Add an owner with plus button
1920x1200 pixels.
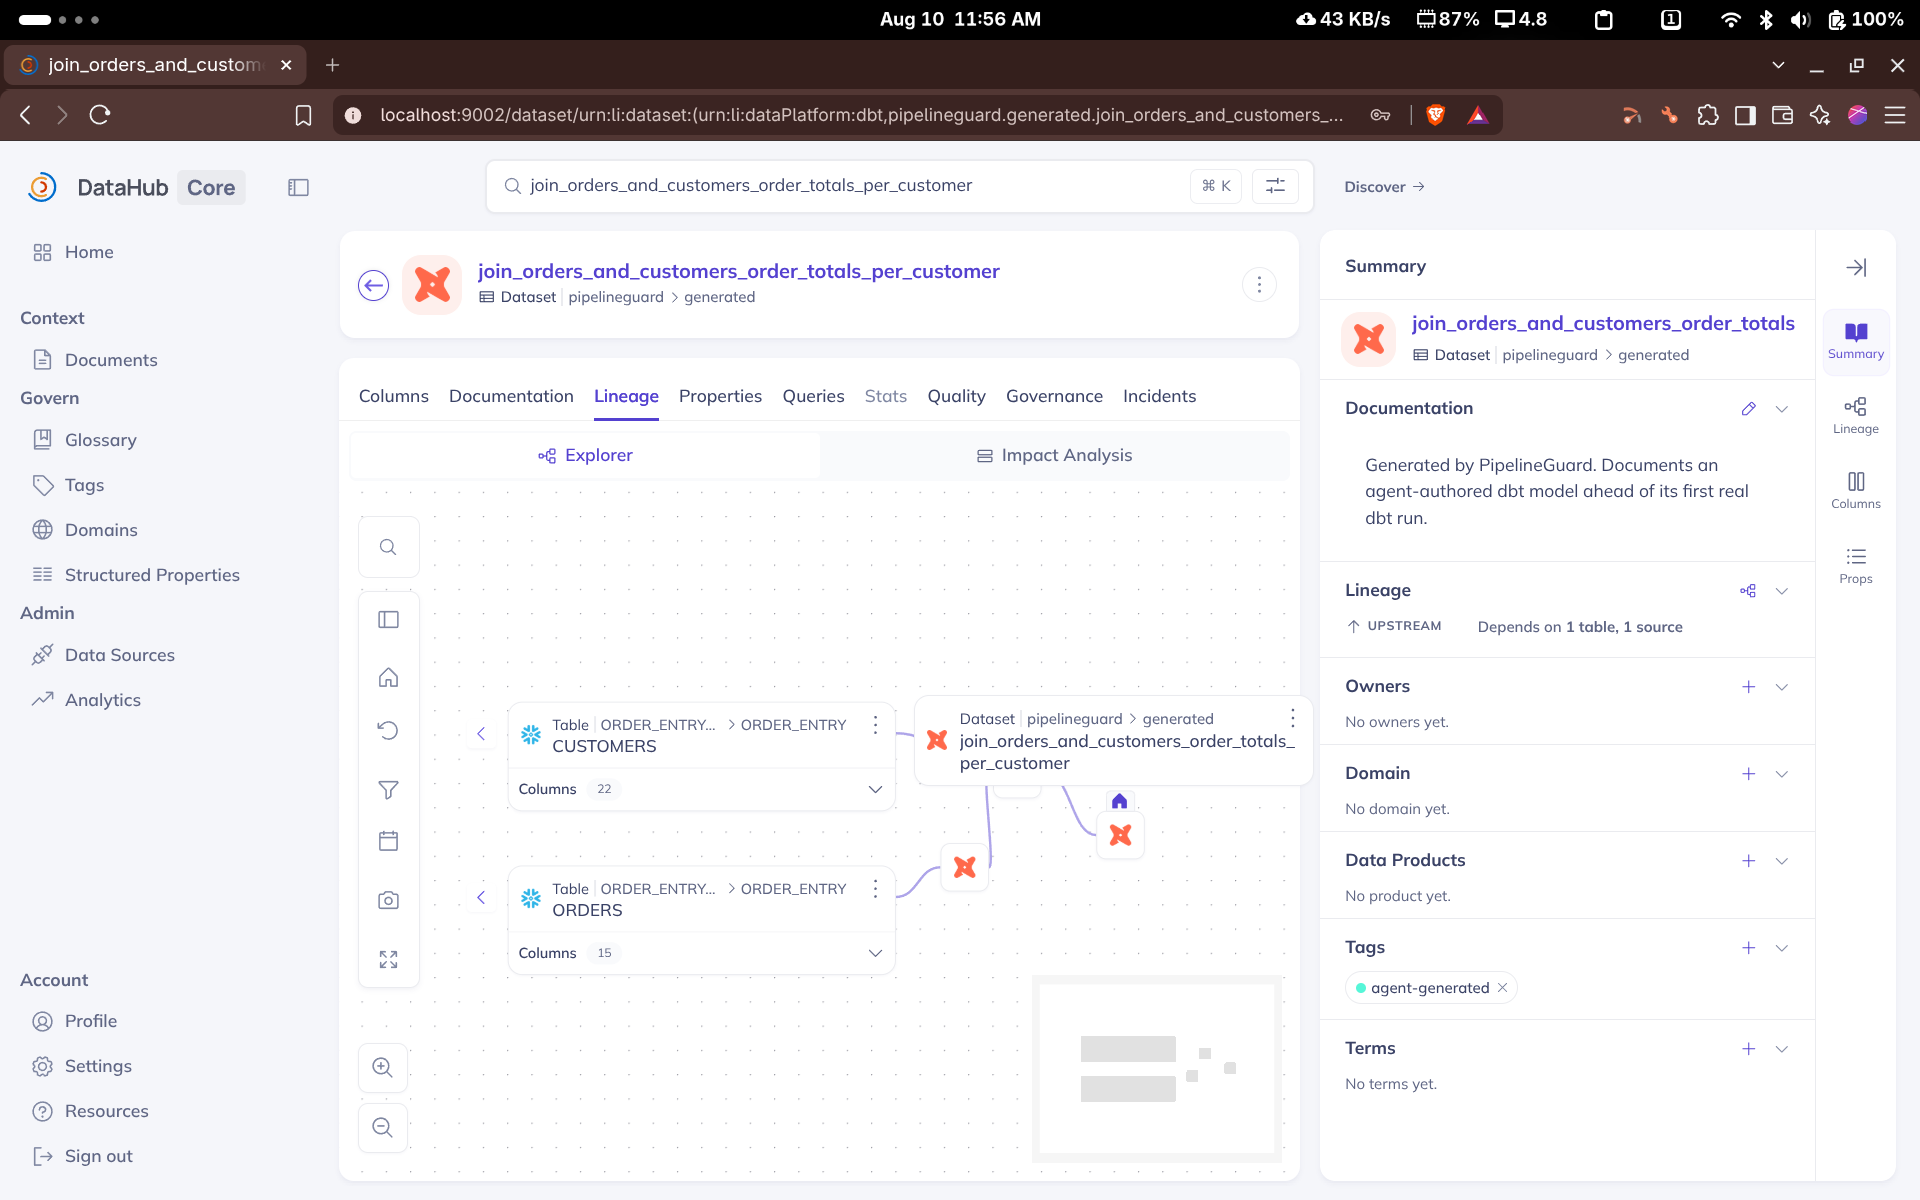1748,687
